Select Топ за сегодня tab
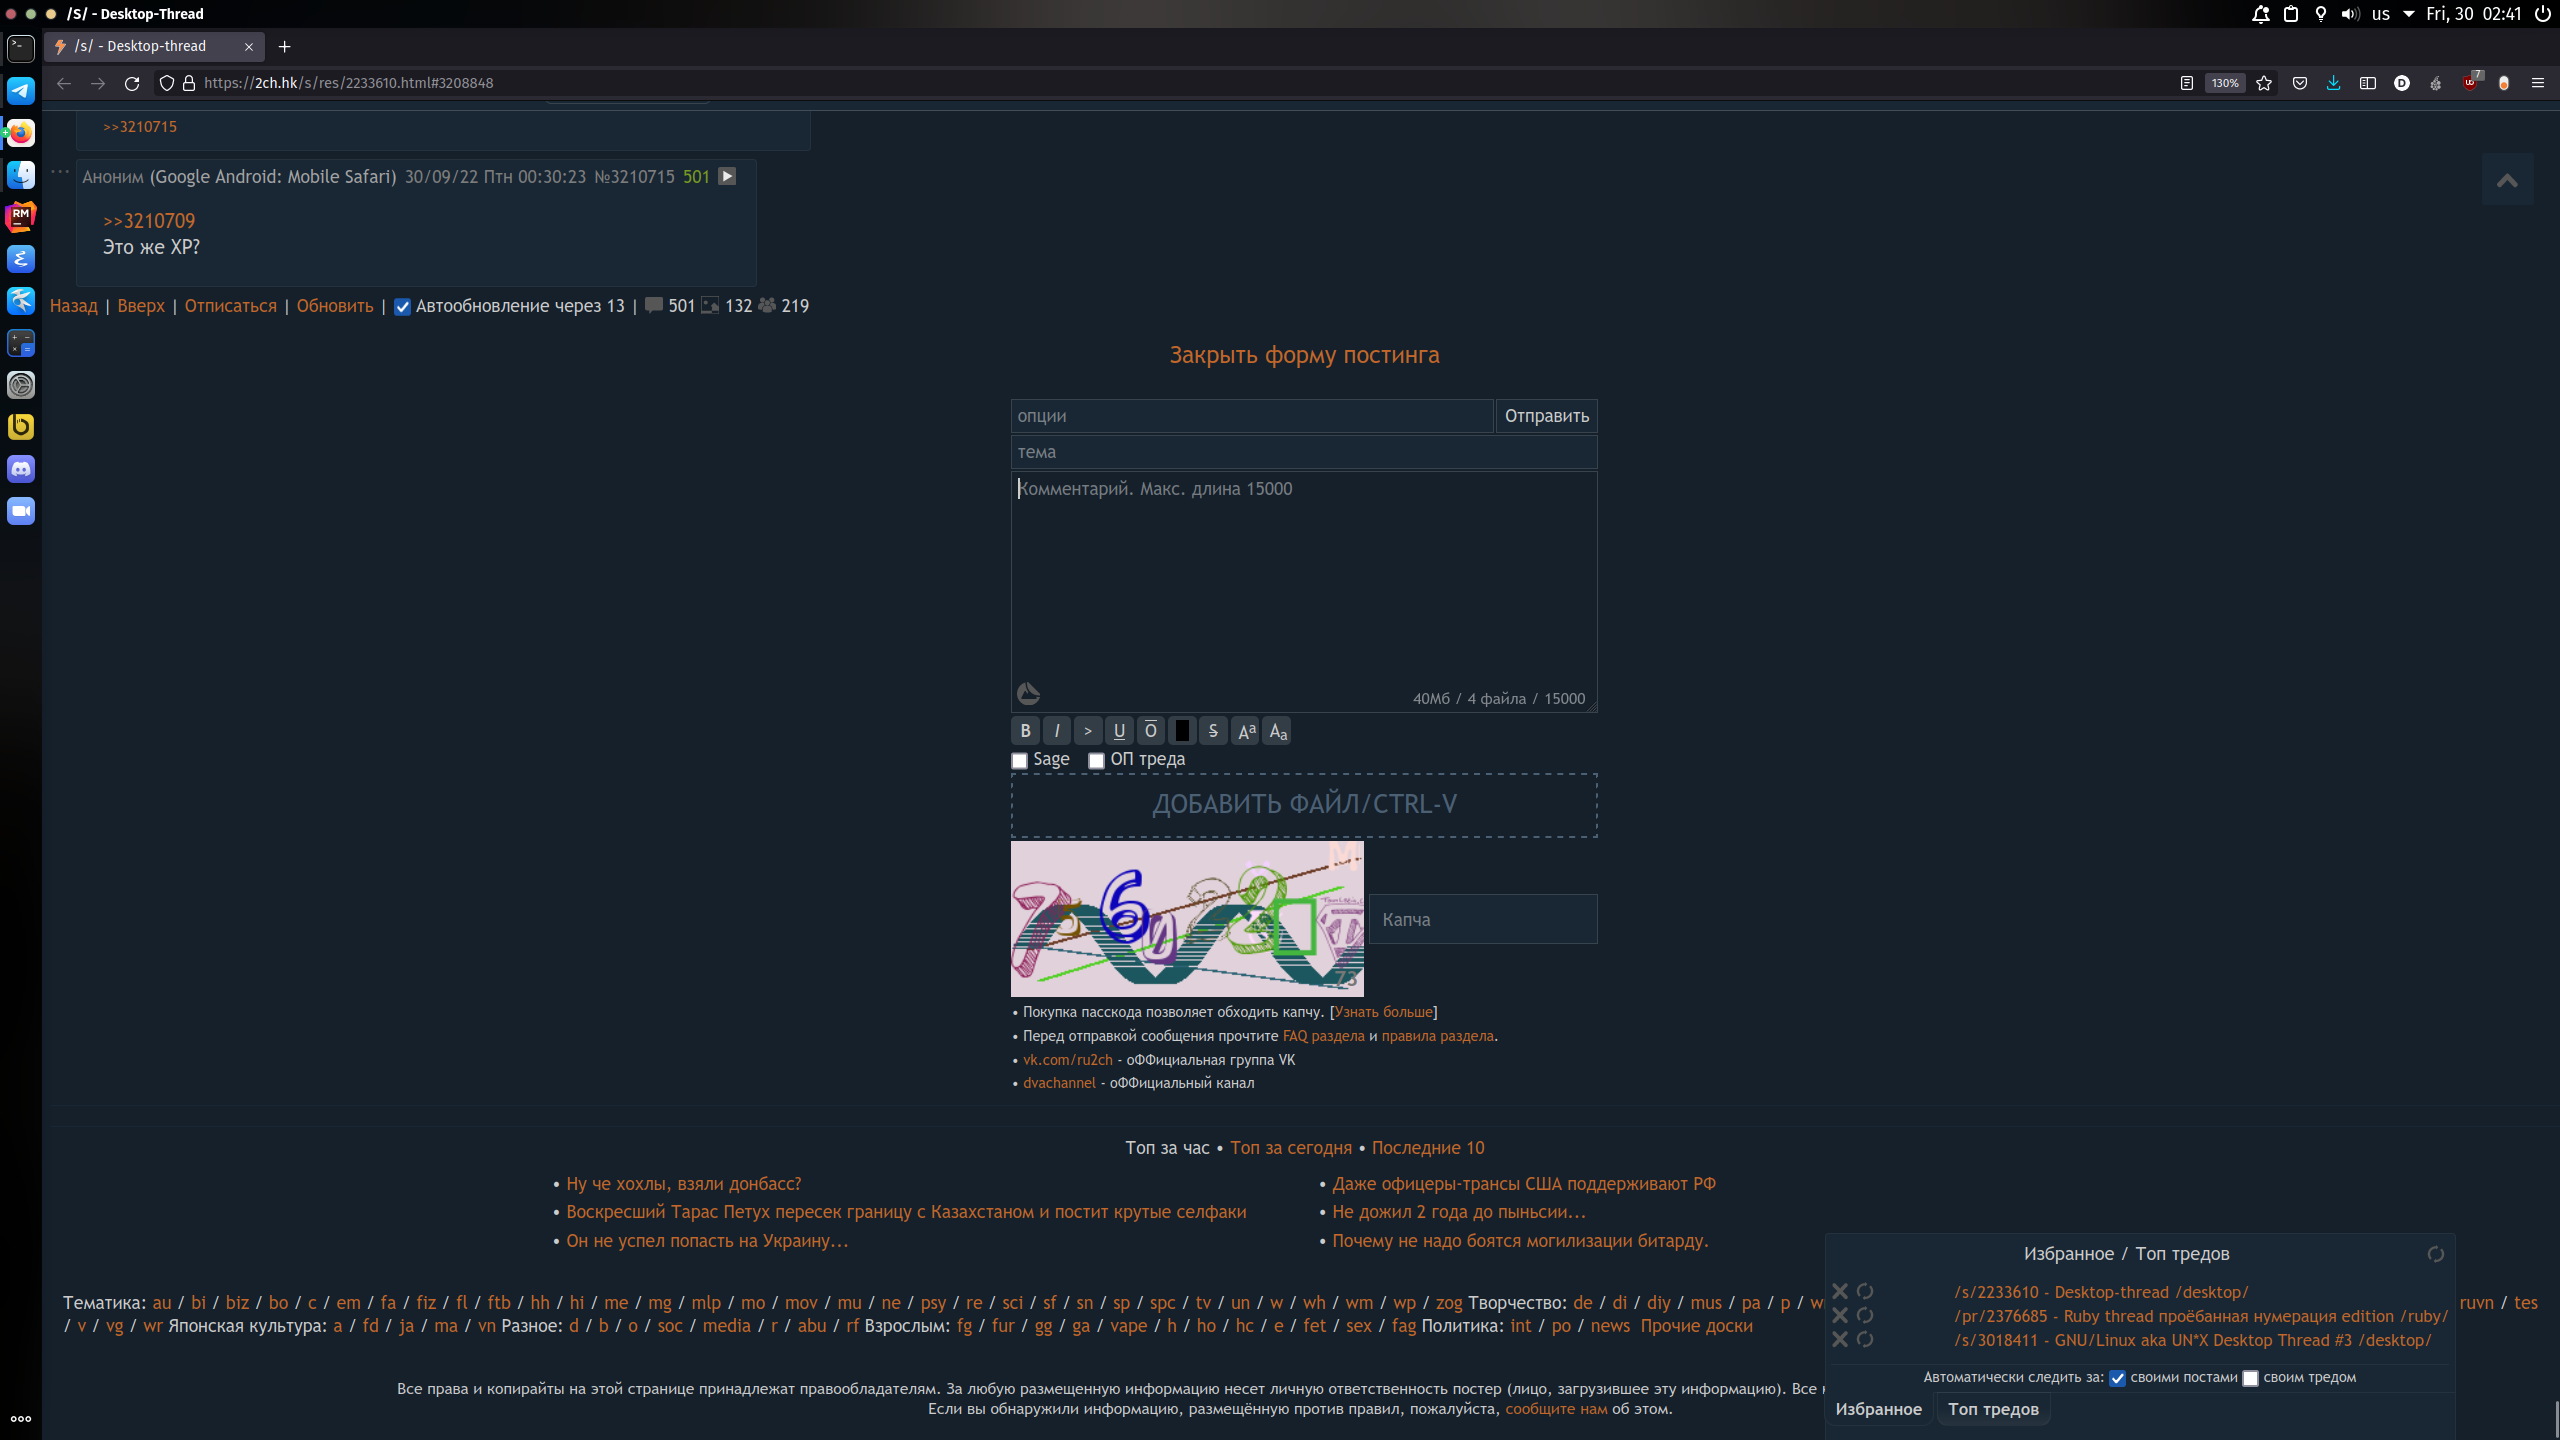The width and height of the screenshot is (2560, 1440). [1290, 1148]
